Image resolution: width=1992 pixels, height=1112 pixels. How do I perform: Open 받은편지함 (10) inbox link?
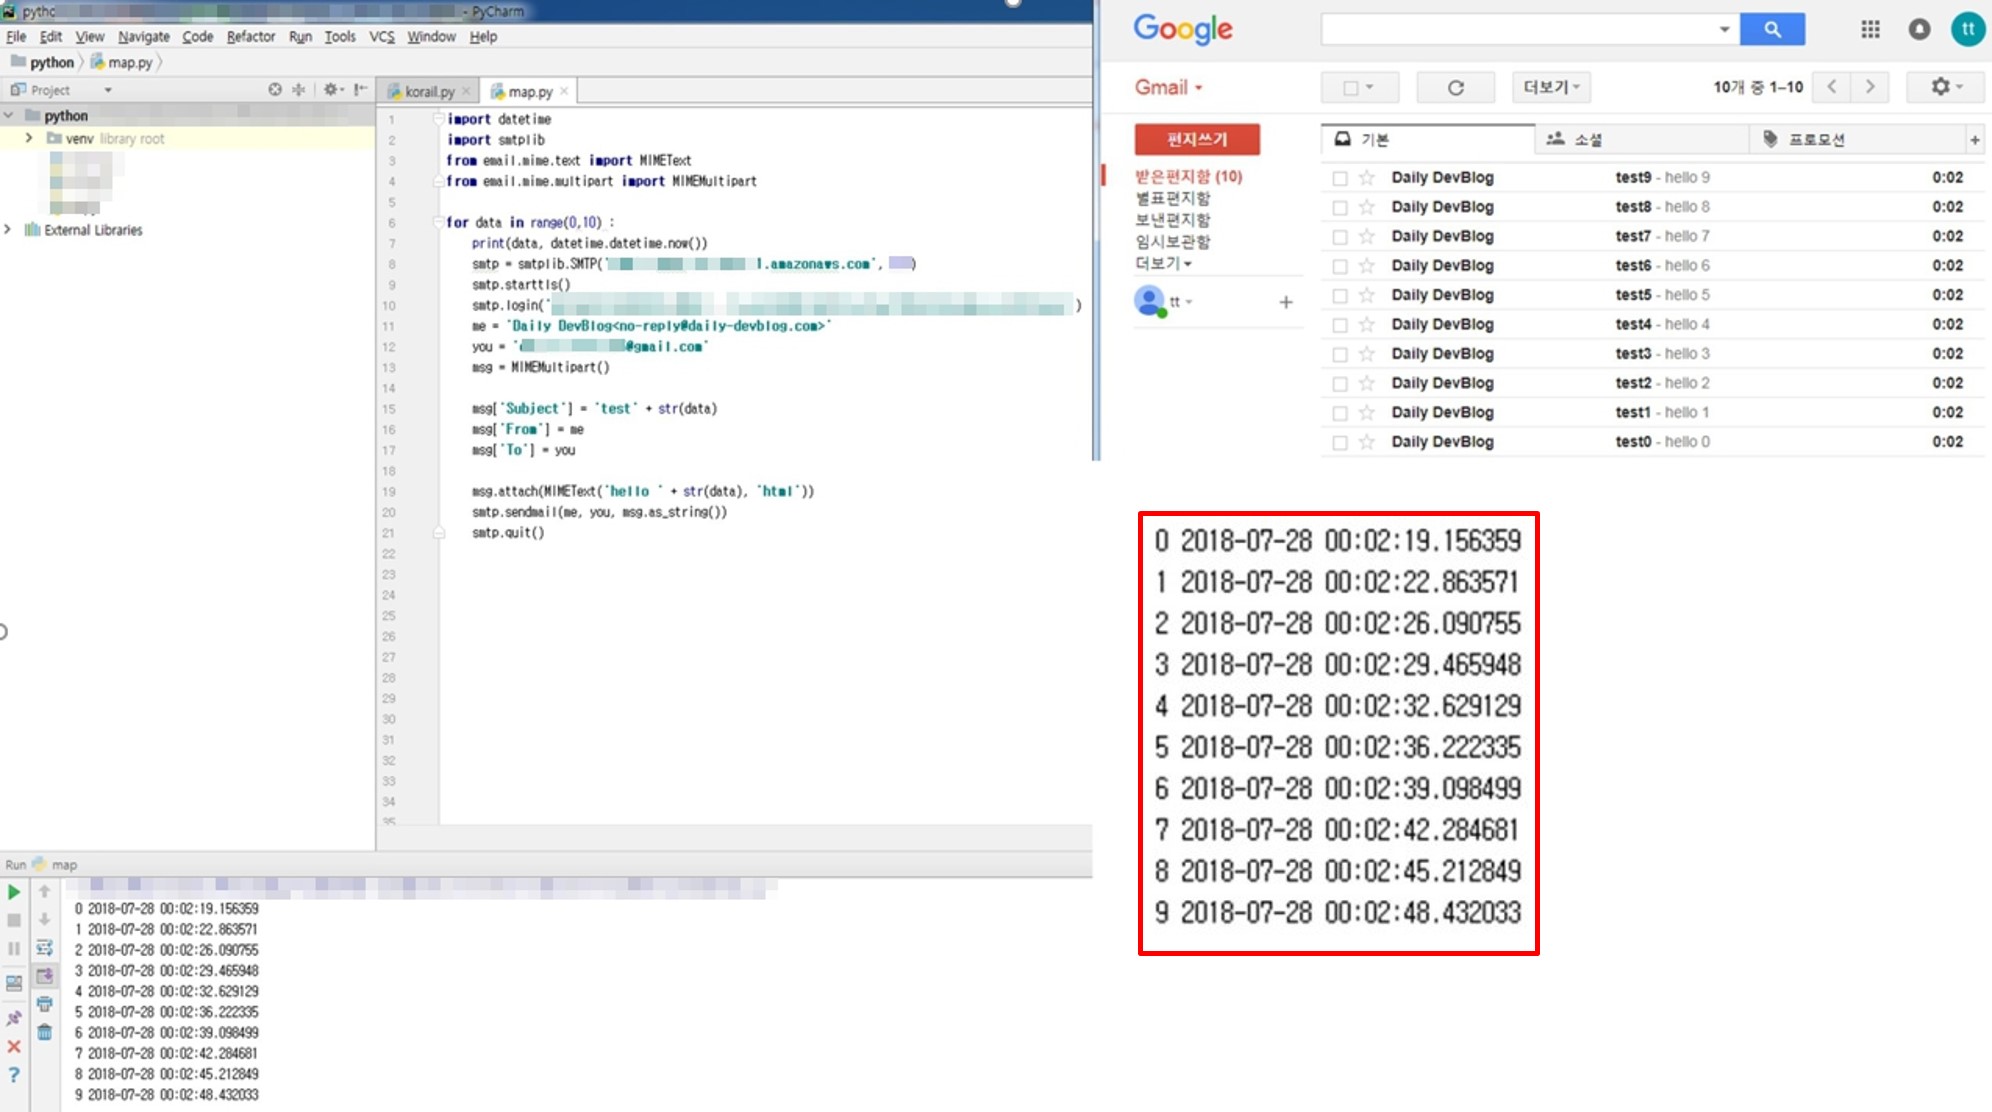[x=1188, y=177]
